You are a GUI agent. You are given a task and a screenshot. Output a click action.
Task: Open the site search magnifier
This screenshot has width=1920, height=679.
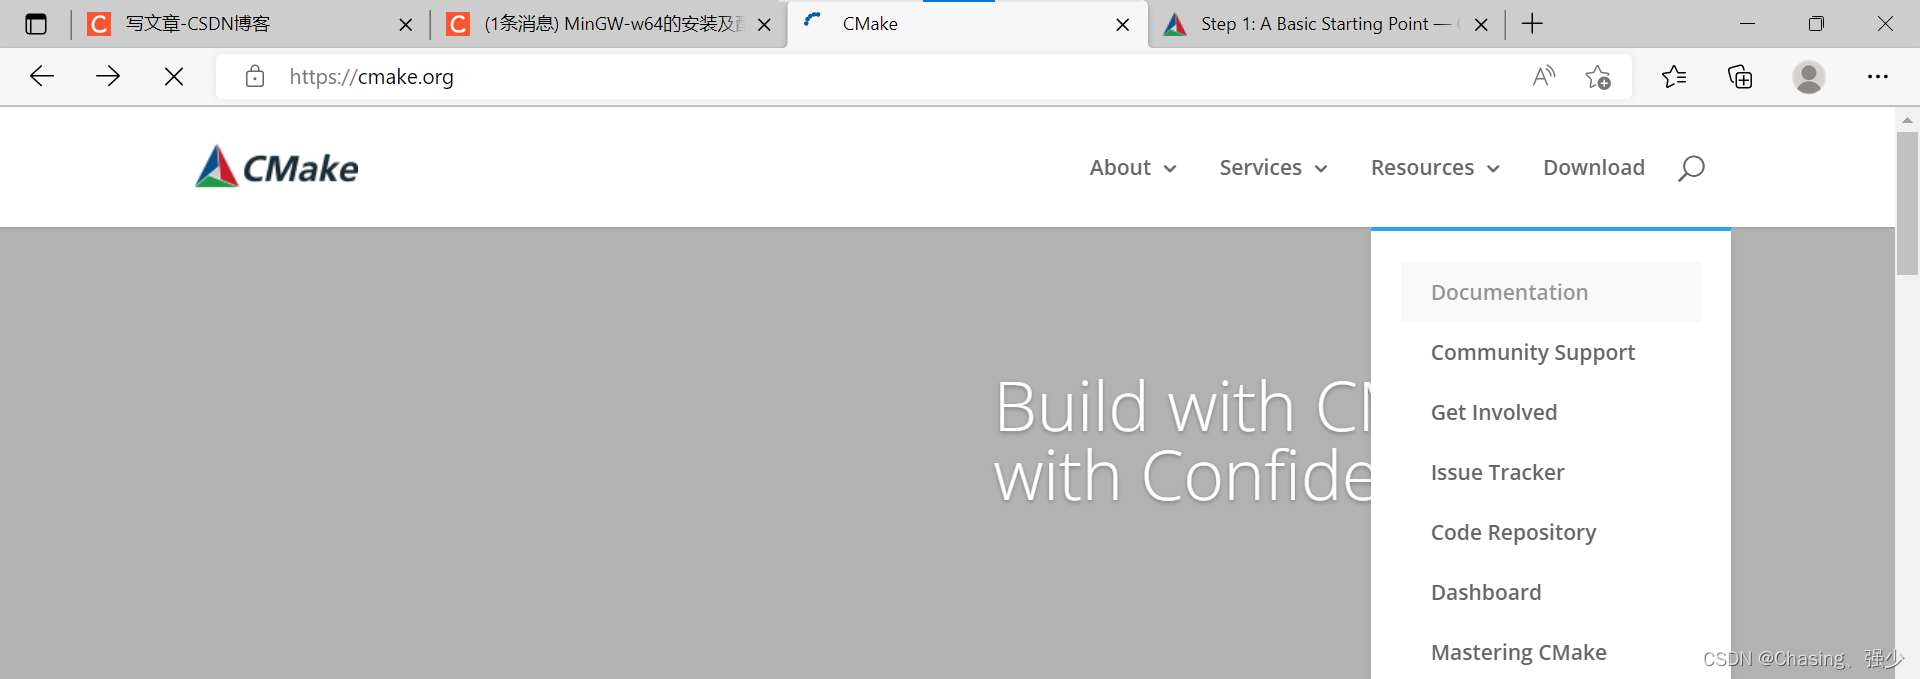[x=1691, y=168]
